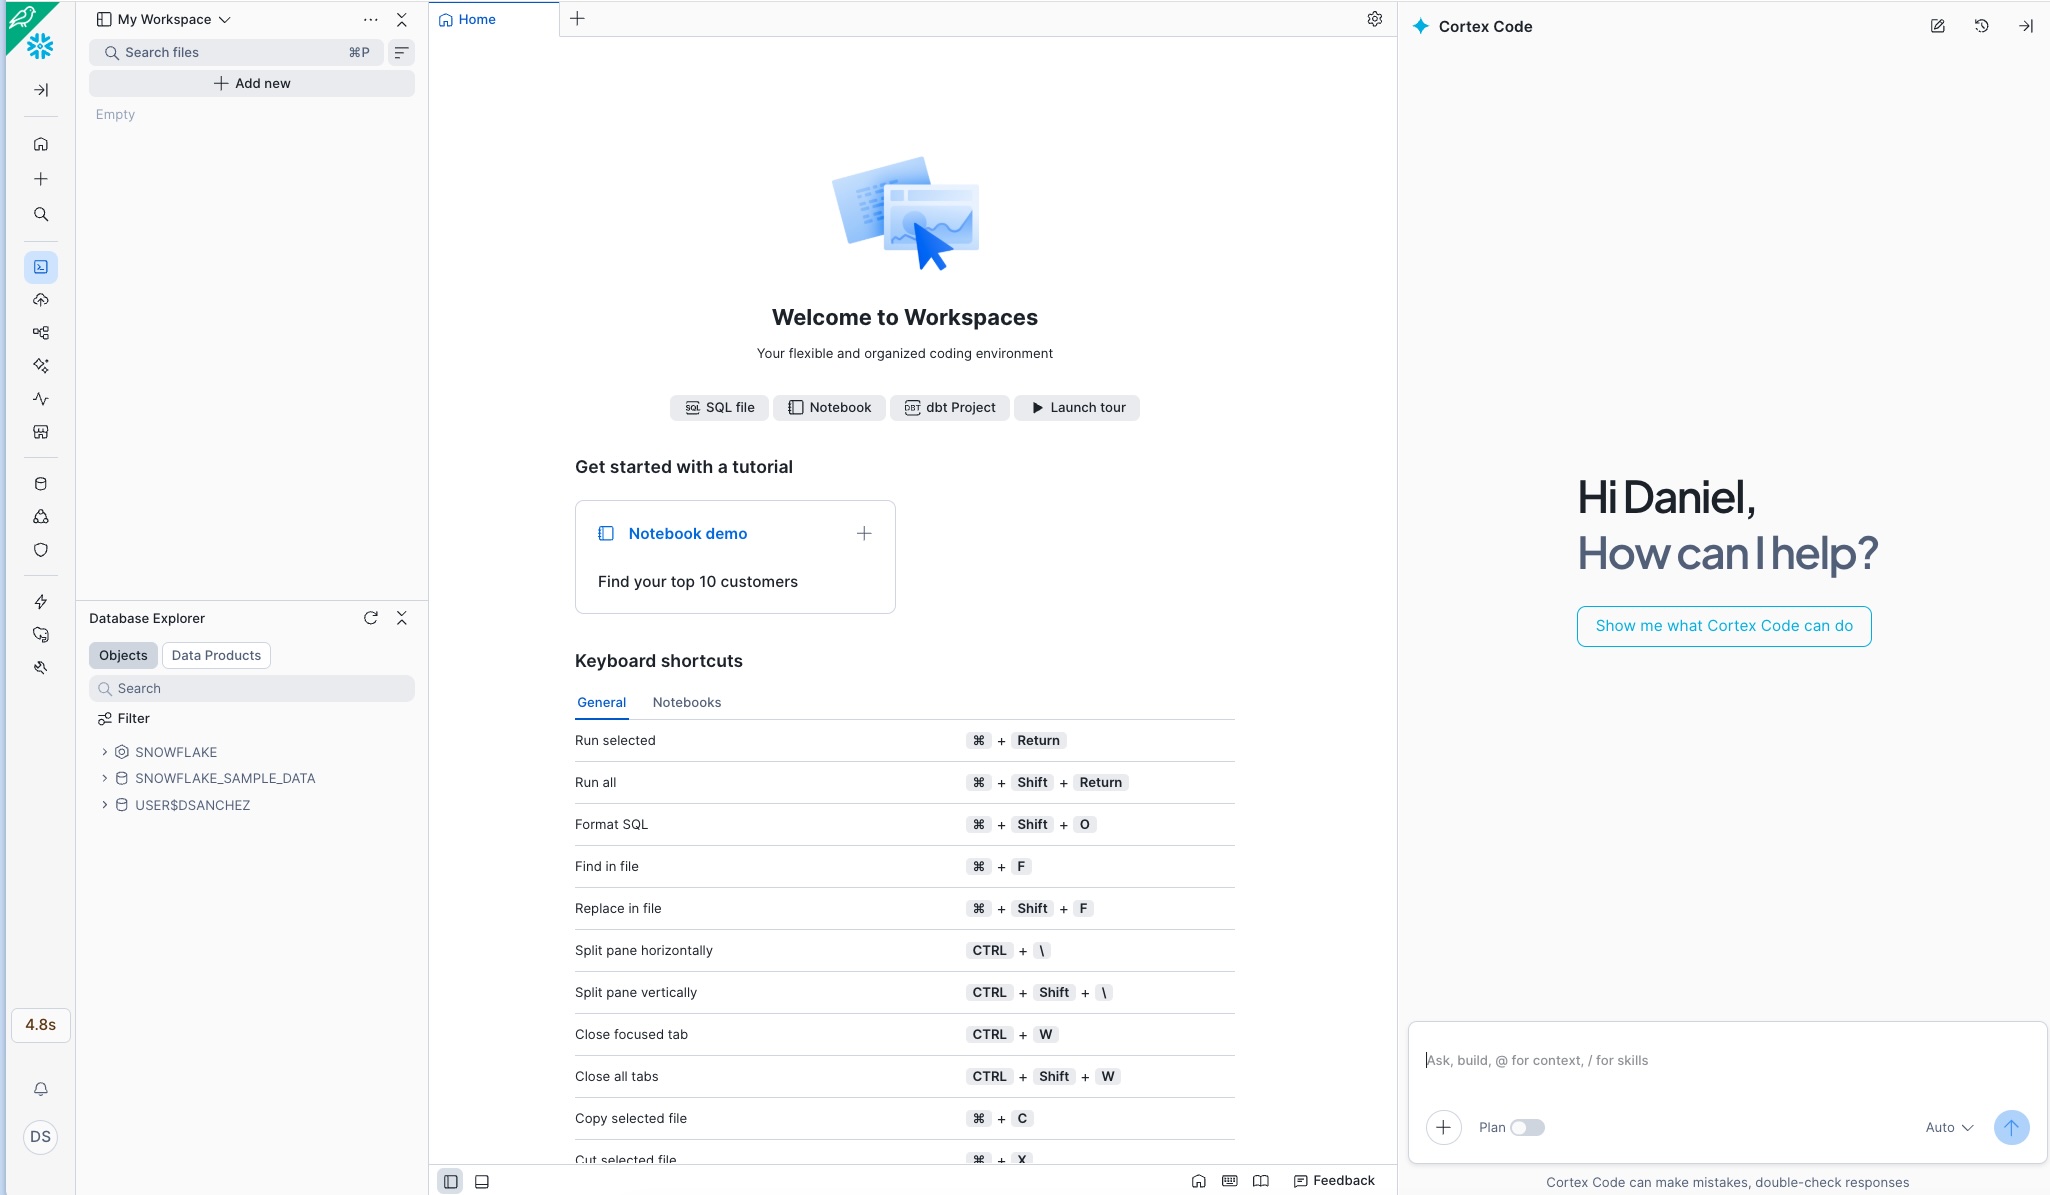The height and width of the screenshot is (1195, 2050).
Task: Open the Database Explorer refresh icon
Action: (371, 618)
